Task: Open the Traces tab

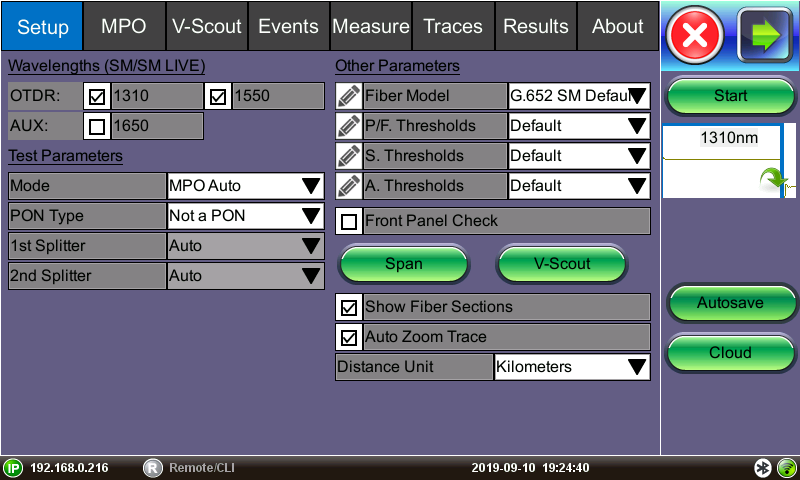Action: (x=453, y=27)
